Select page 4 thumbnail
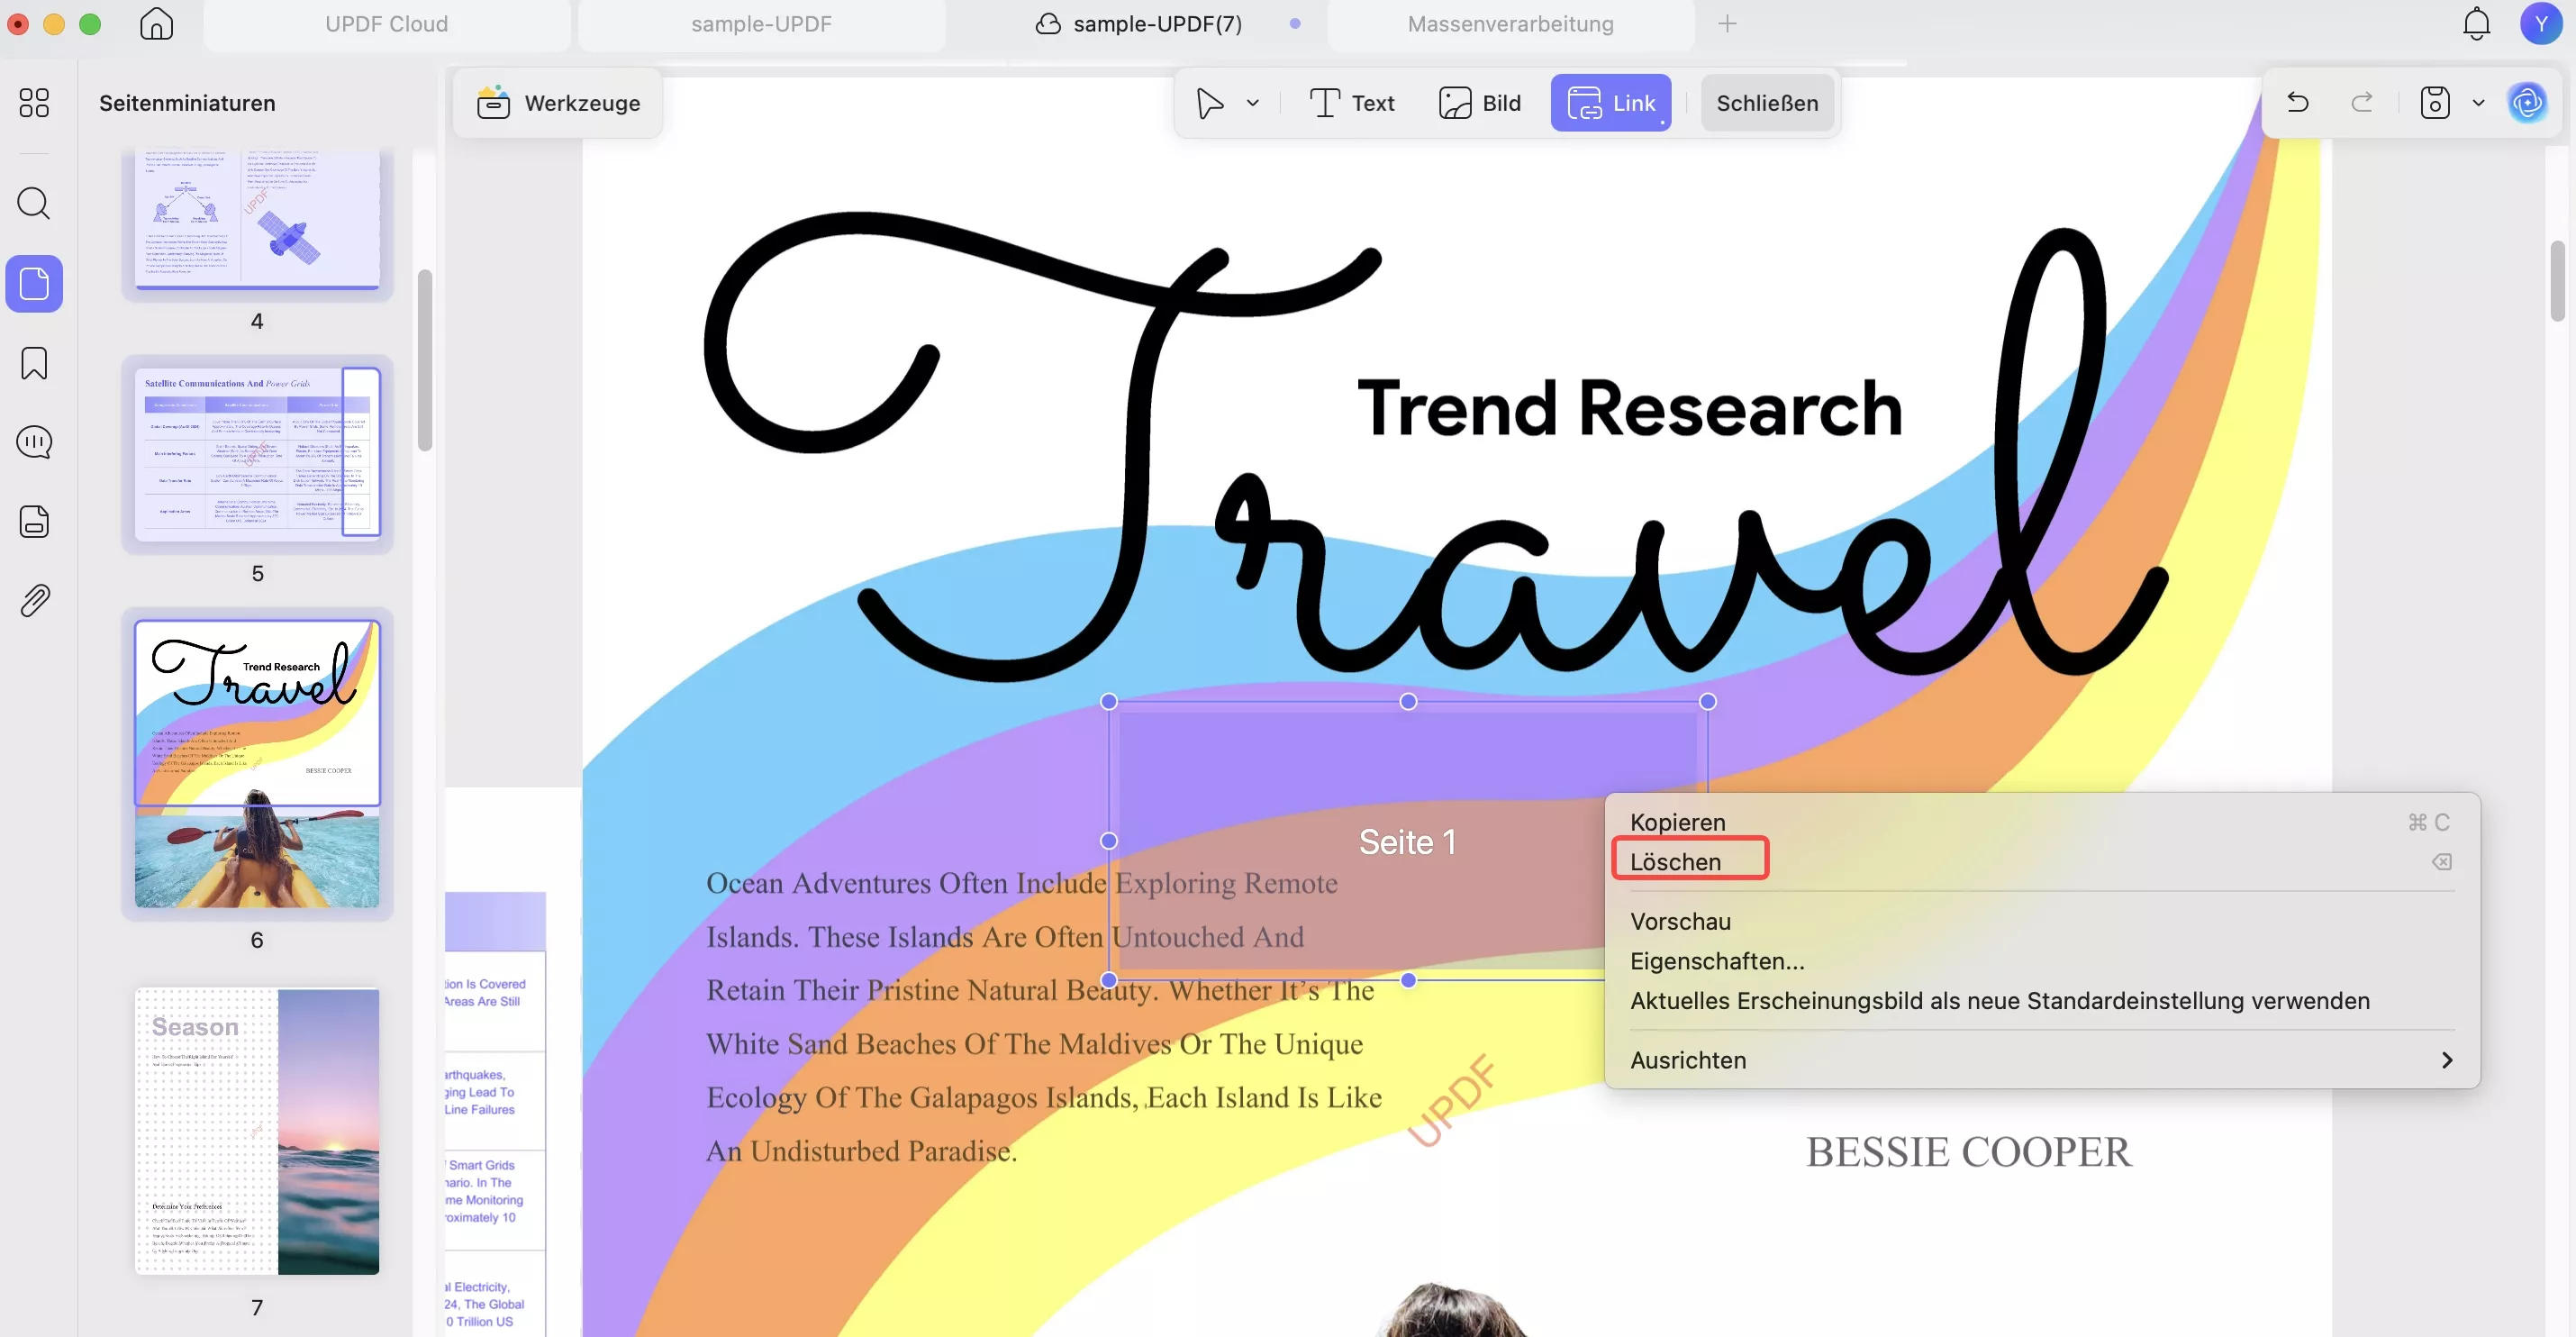This screenshot has height=1337, width=2576. [257, 221]
